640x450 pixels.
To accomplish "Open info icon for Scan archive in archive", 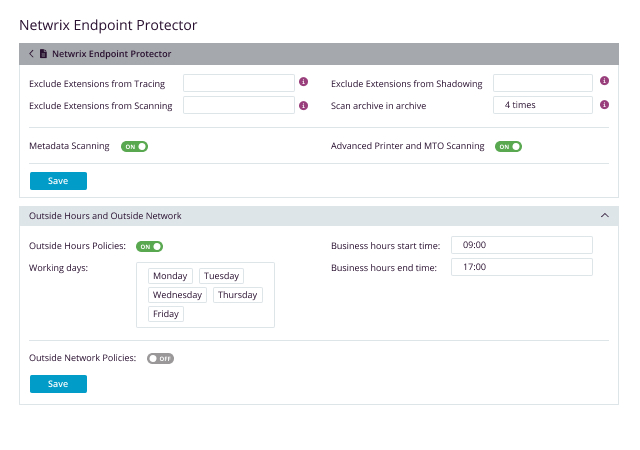I will (x=604, y=105).
